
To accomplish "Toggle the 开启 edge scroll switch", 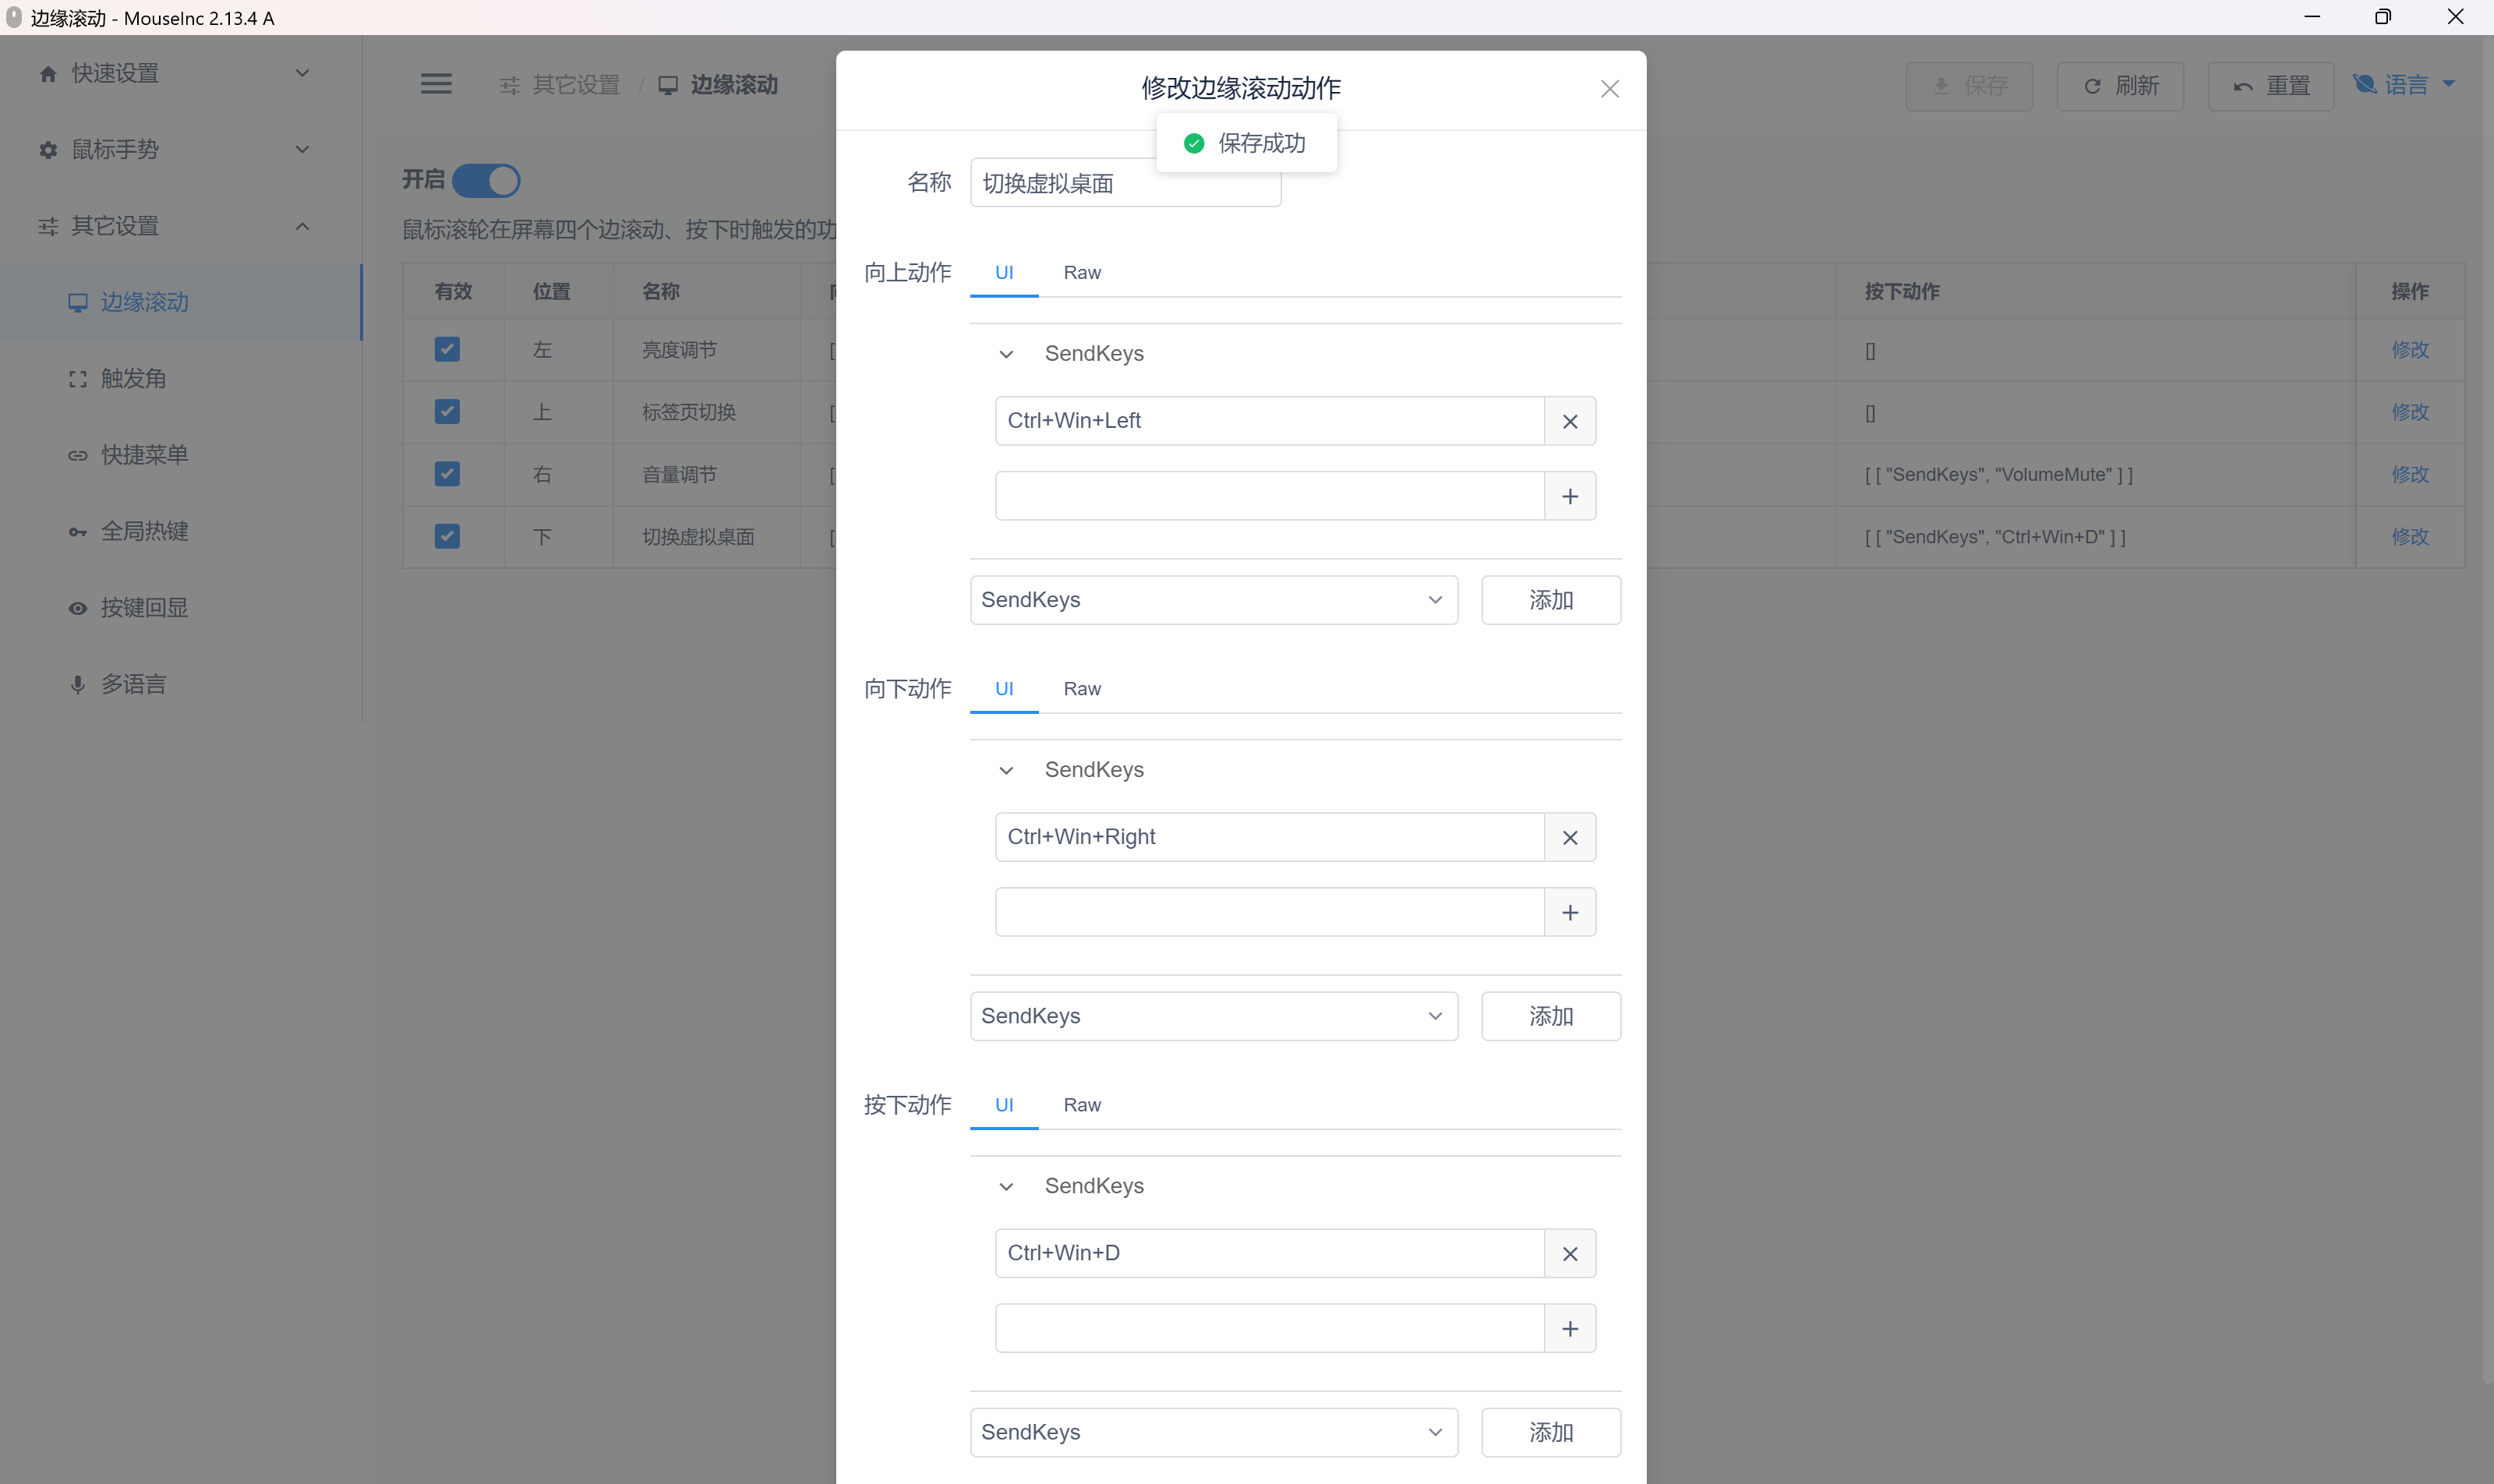I will (x=486, y=181).
